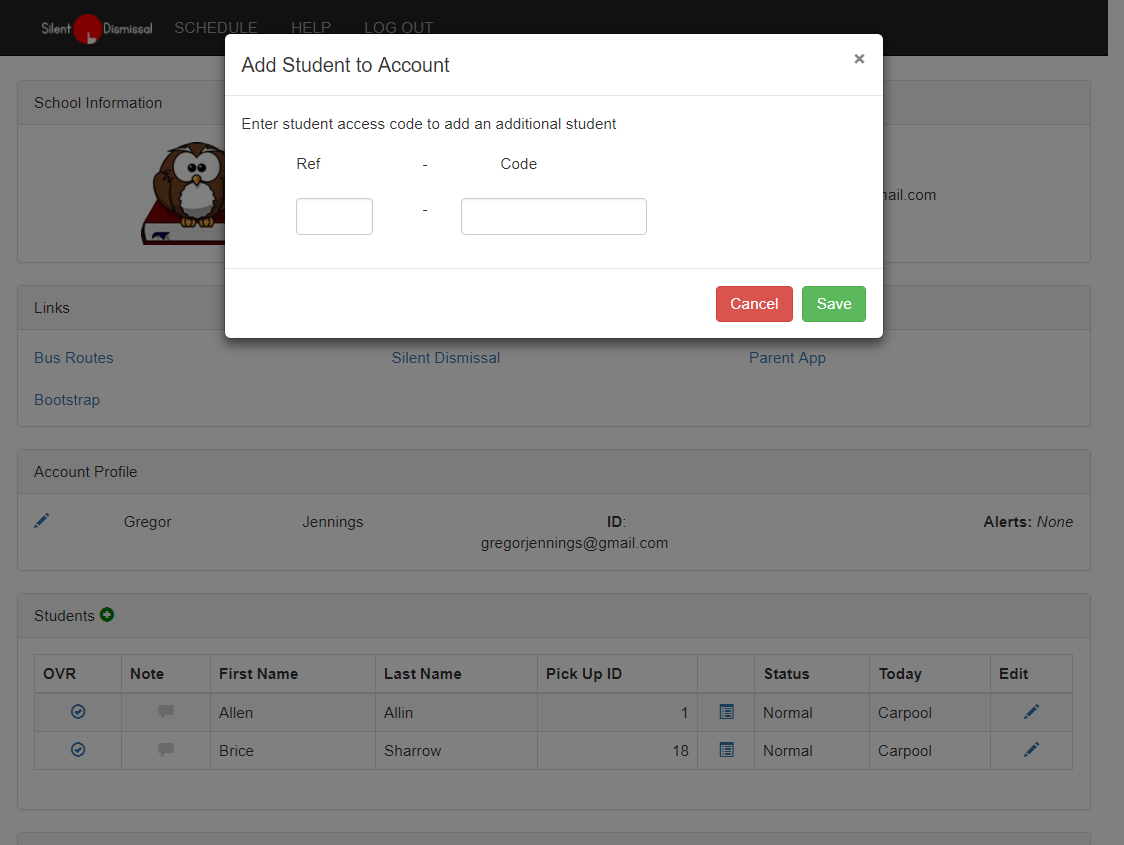This screenshot has height=845, width=1124.
Task: Click the green add student plus icon
Action: pyautogui.click(x=107, y=615)
